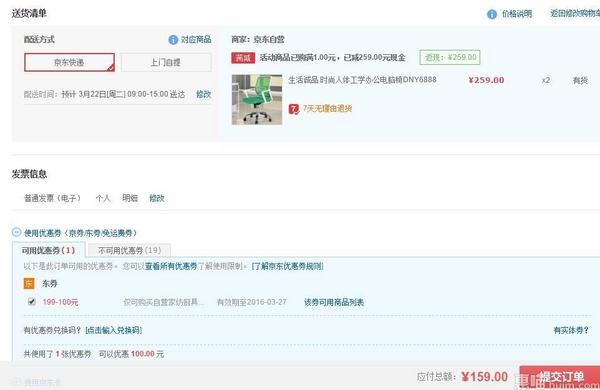Click 仅可购买自营家纺厨具 coupon description
Image resolution: width=600 pixels, height=390 pixels.
pyautogui.click(x=163, y=302)
